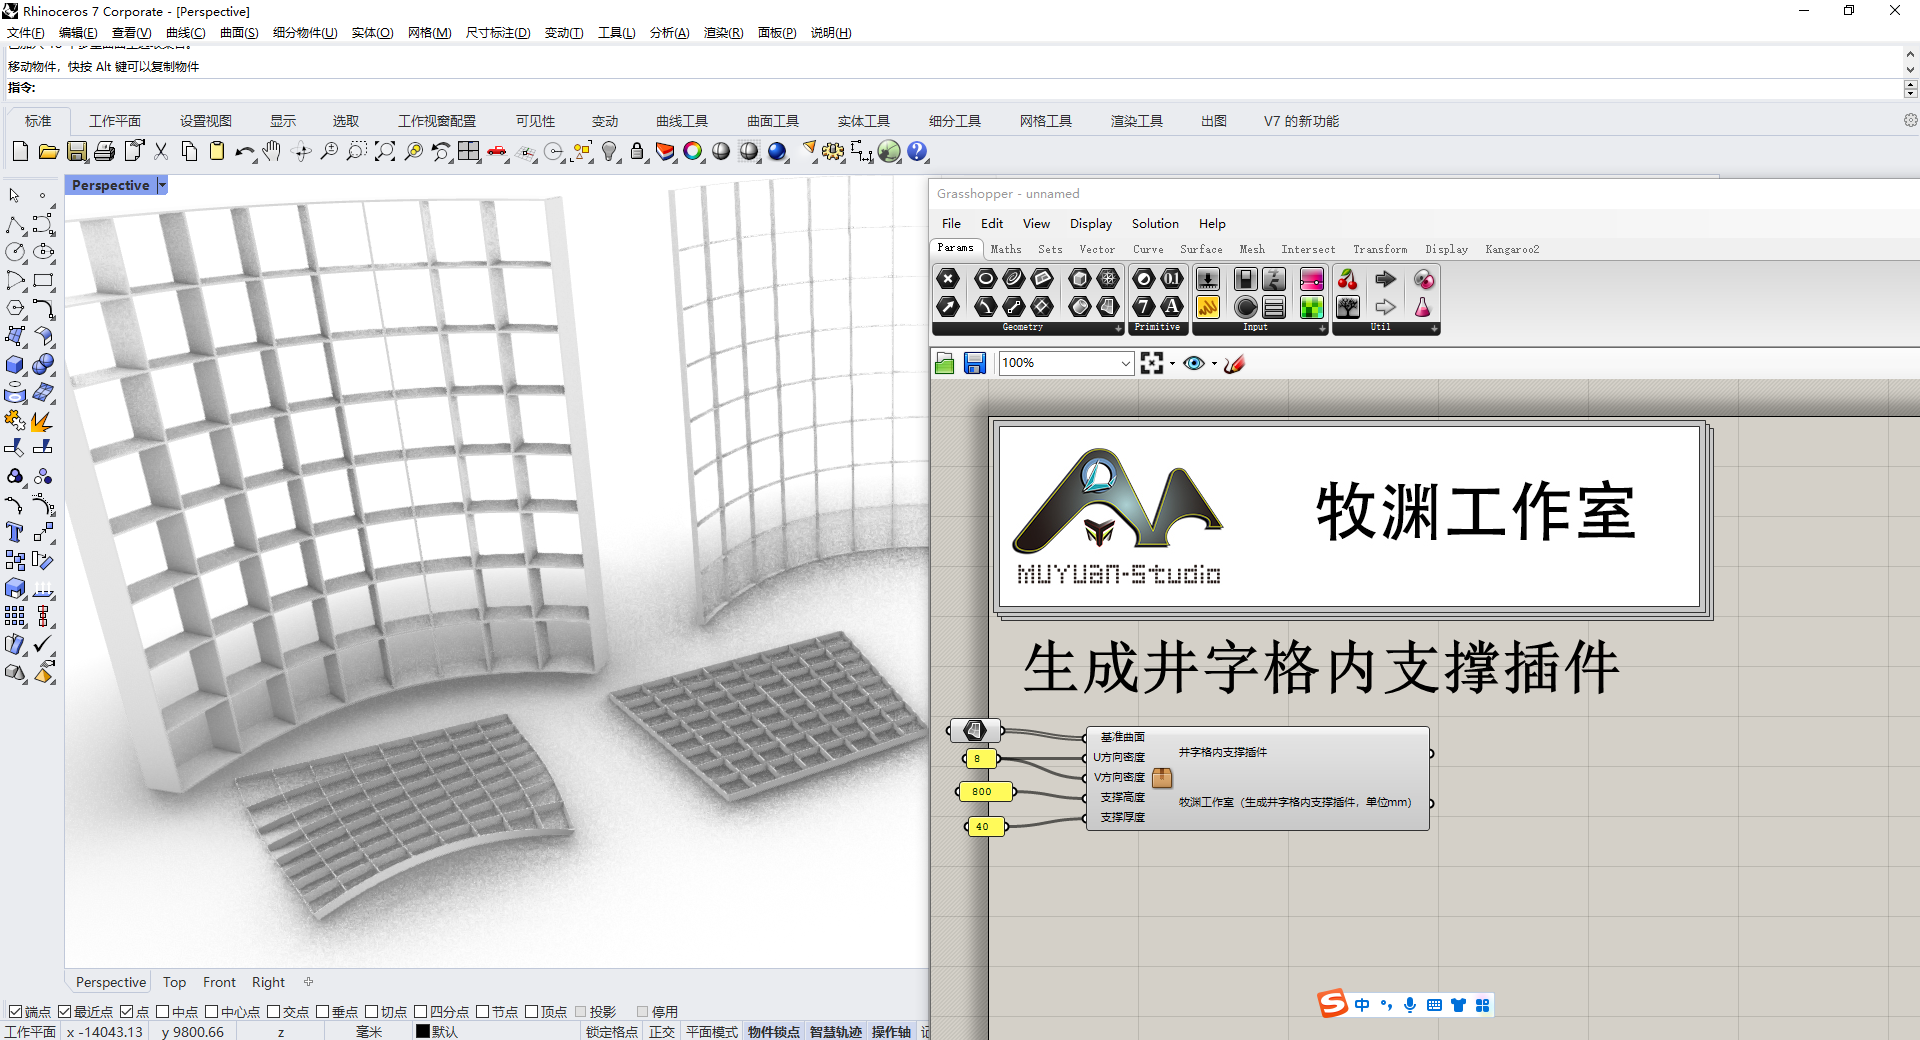Click the Boolean Toggle input icon
This screenshot has width=1920, height=1040.
coord(1245,278)
